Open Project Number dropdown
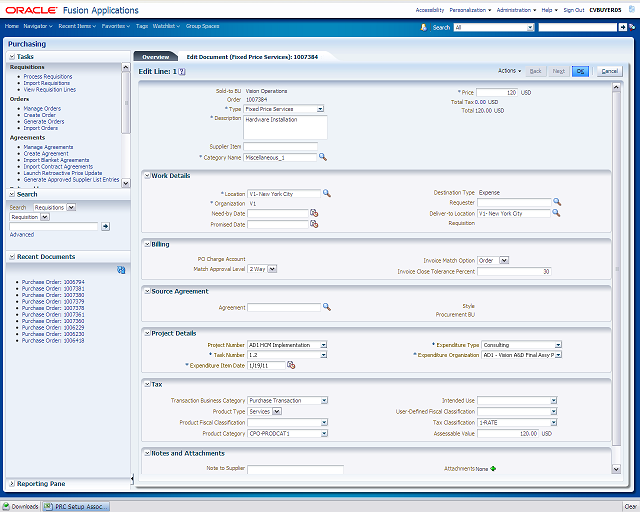This screenshot has height=512, width=640. (x=323, y=345)
